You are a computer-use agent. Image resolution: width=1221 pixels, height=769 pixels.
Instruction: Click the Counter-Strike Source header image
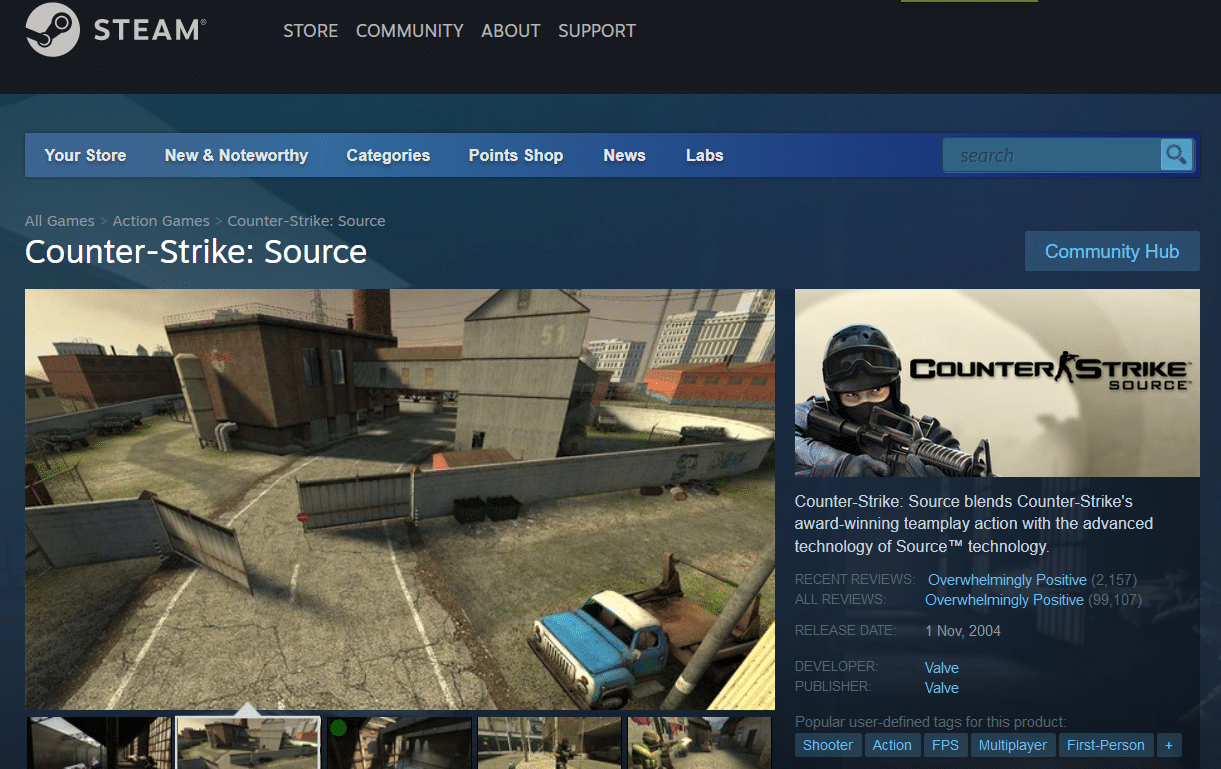(997, 383)
